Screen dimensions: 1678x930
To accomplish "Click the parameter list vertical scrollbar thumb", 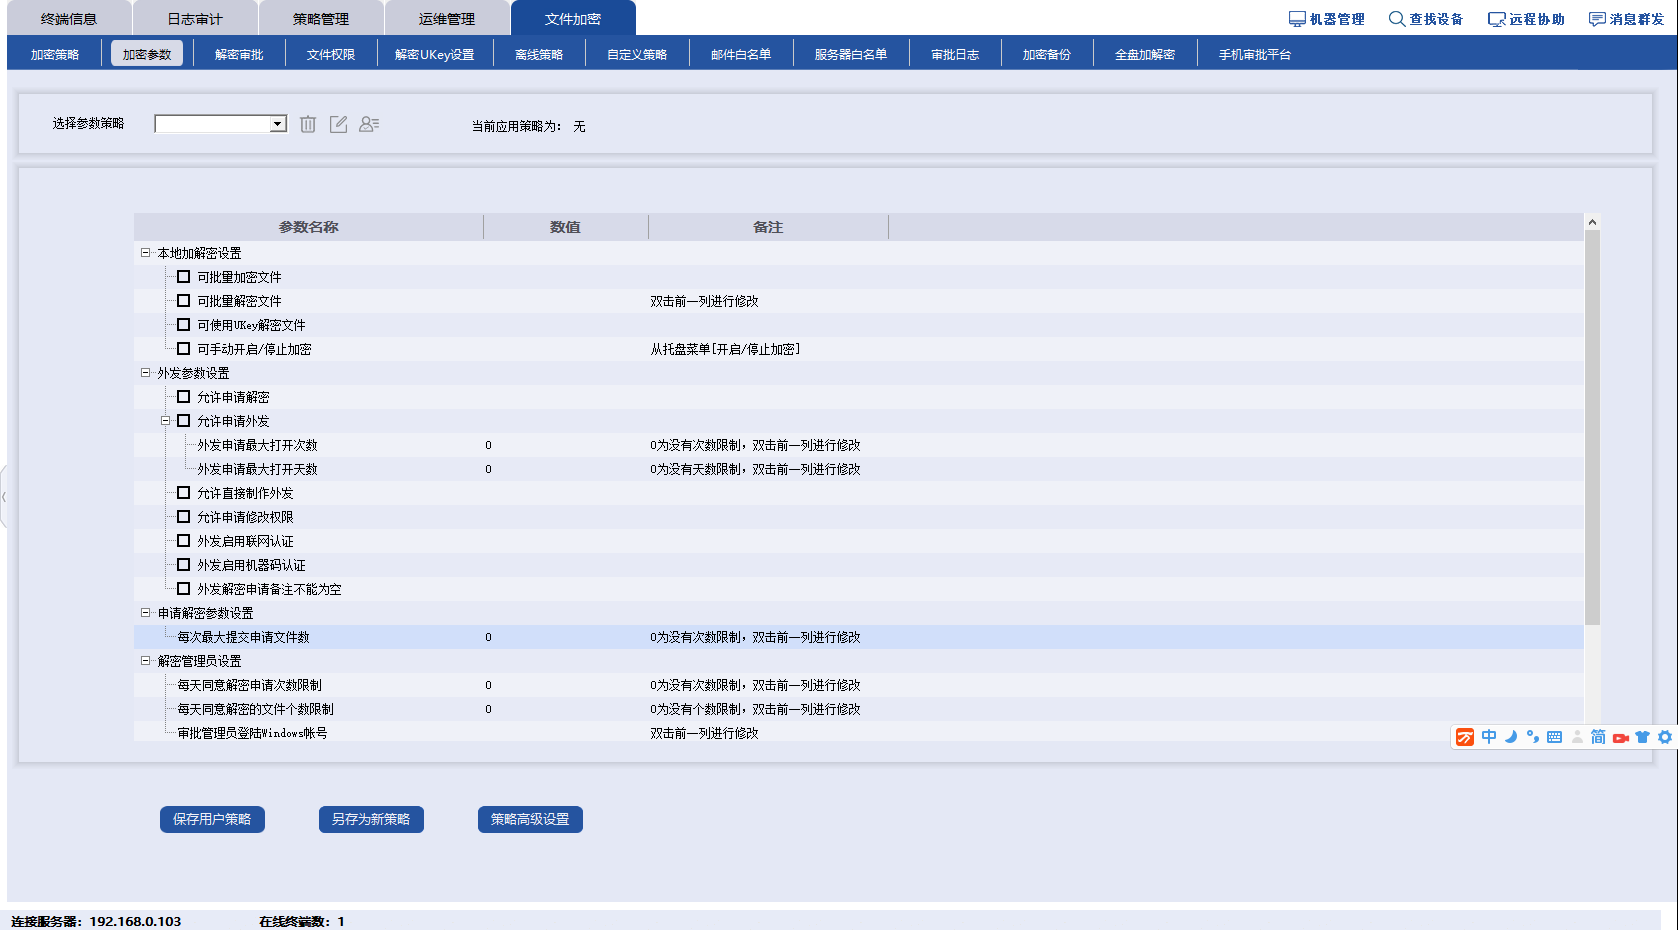I will tap(1592, 428).
